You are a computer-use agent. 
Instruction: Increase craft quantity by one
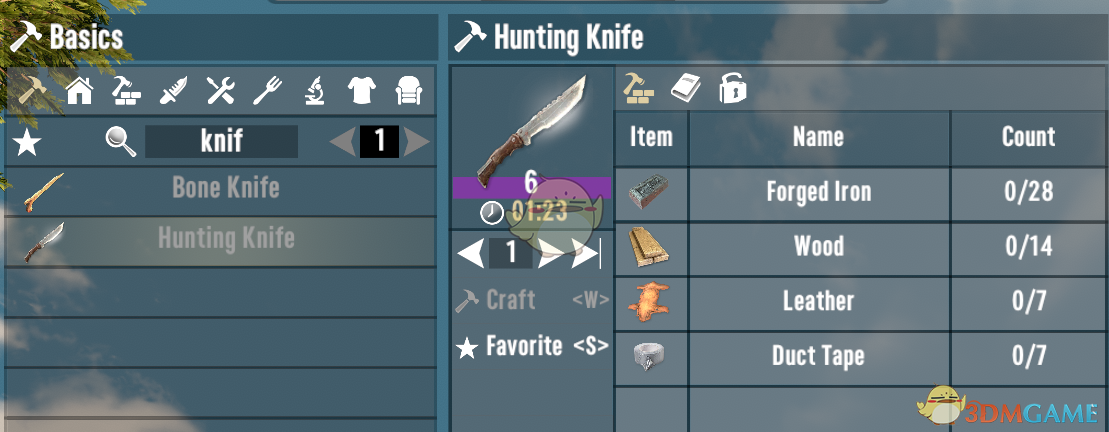tap(550, 253)
